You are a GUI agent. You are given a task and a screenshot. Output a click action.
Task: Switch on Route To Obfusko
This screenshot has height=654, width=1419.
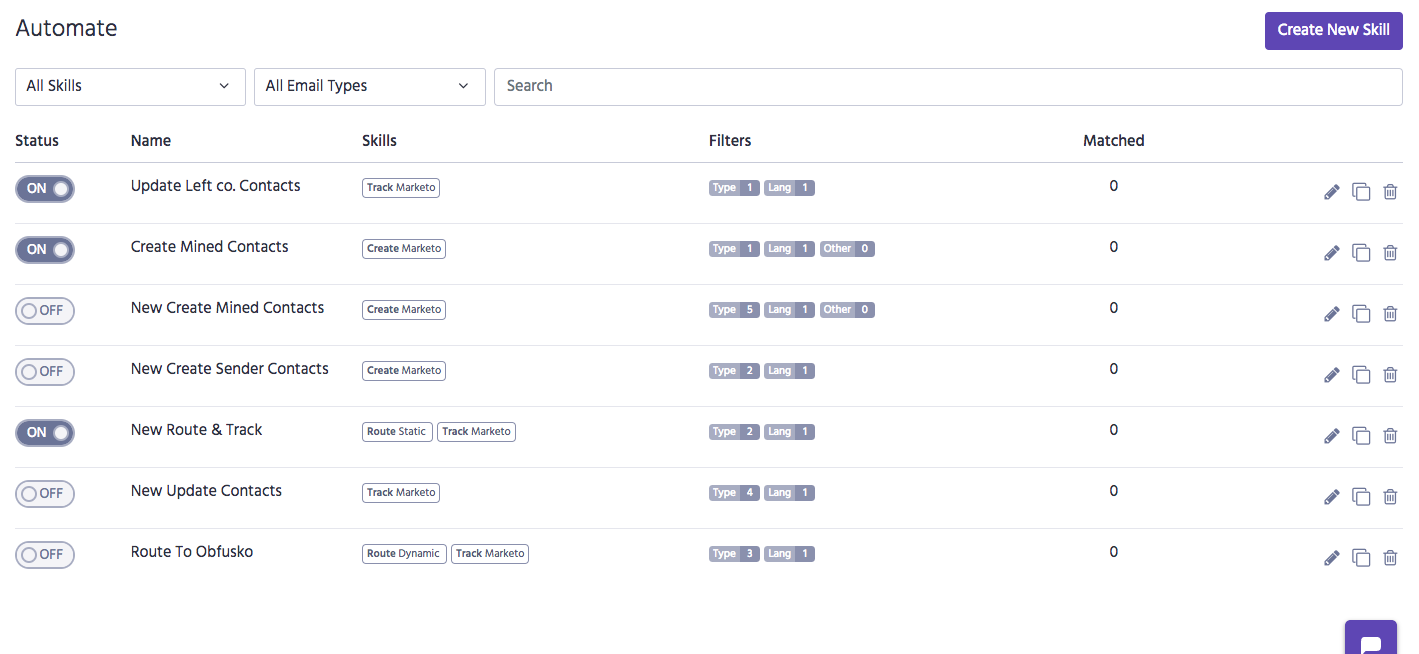coord(45,554)
